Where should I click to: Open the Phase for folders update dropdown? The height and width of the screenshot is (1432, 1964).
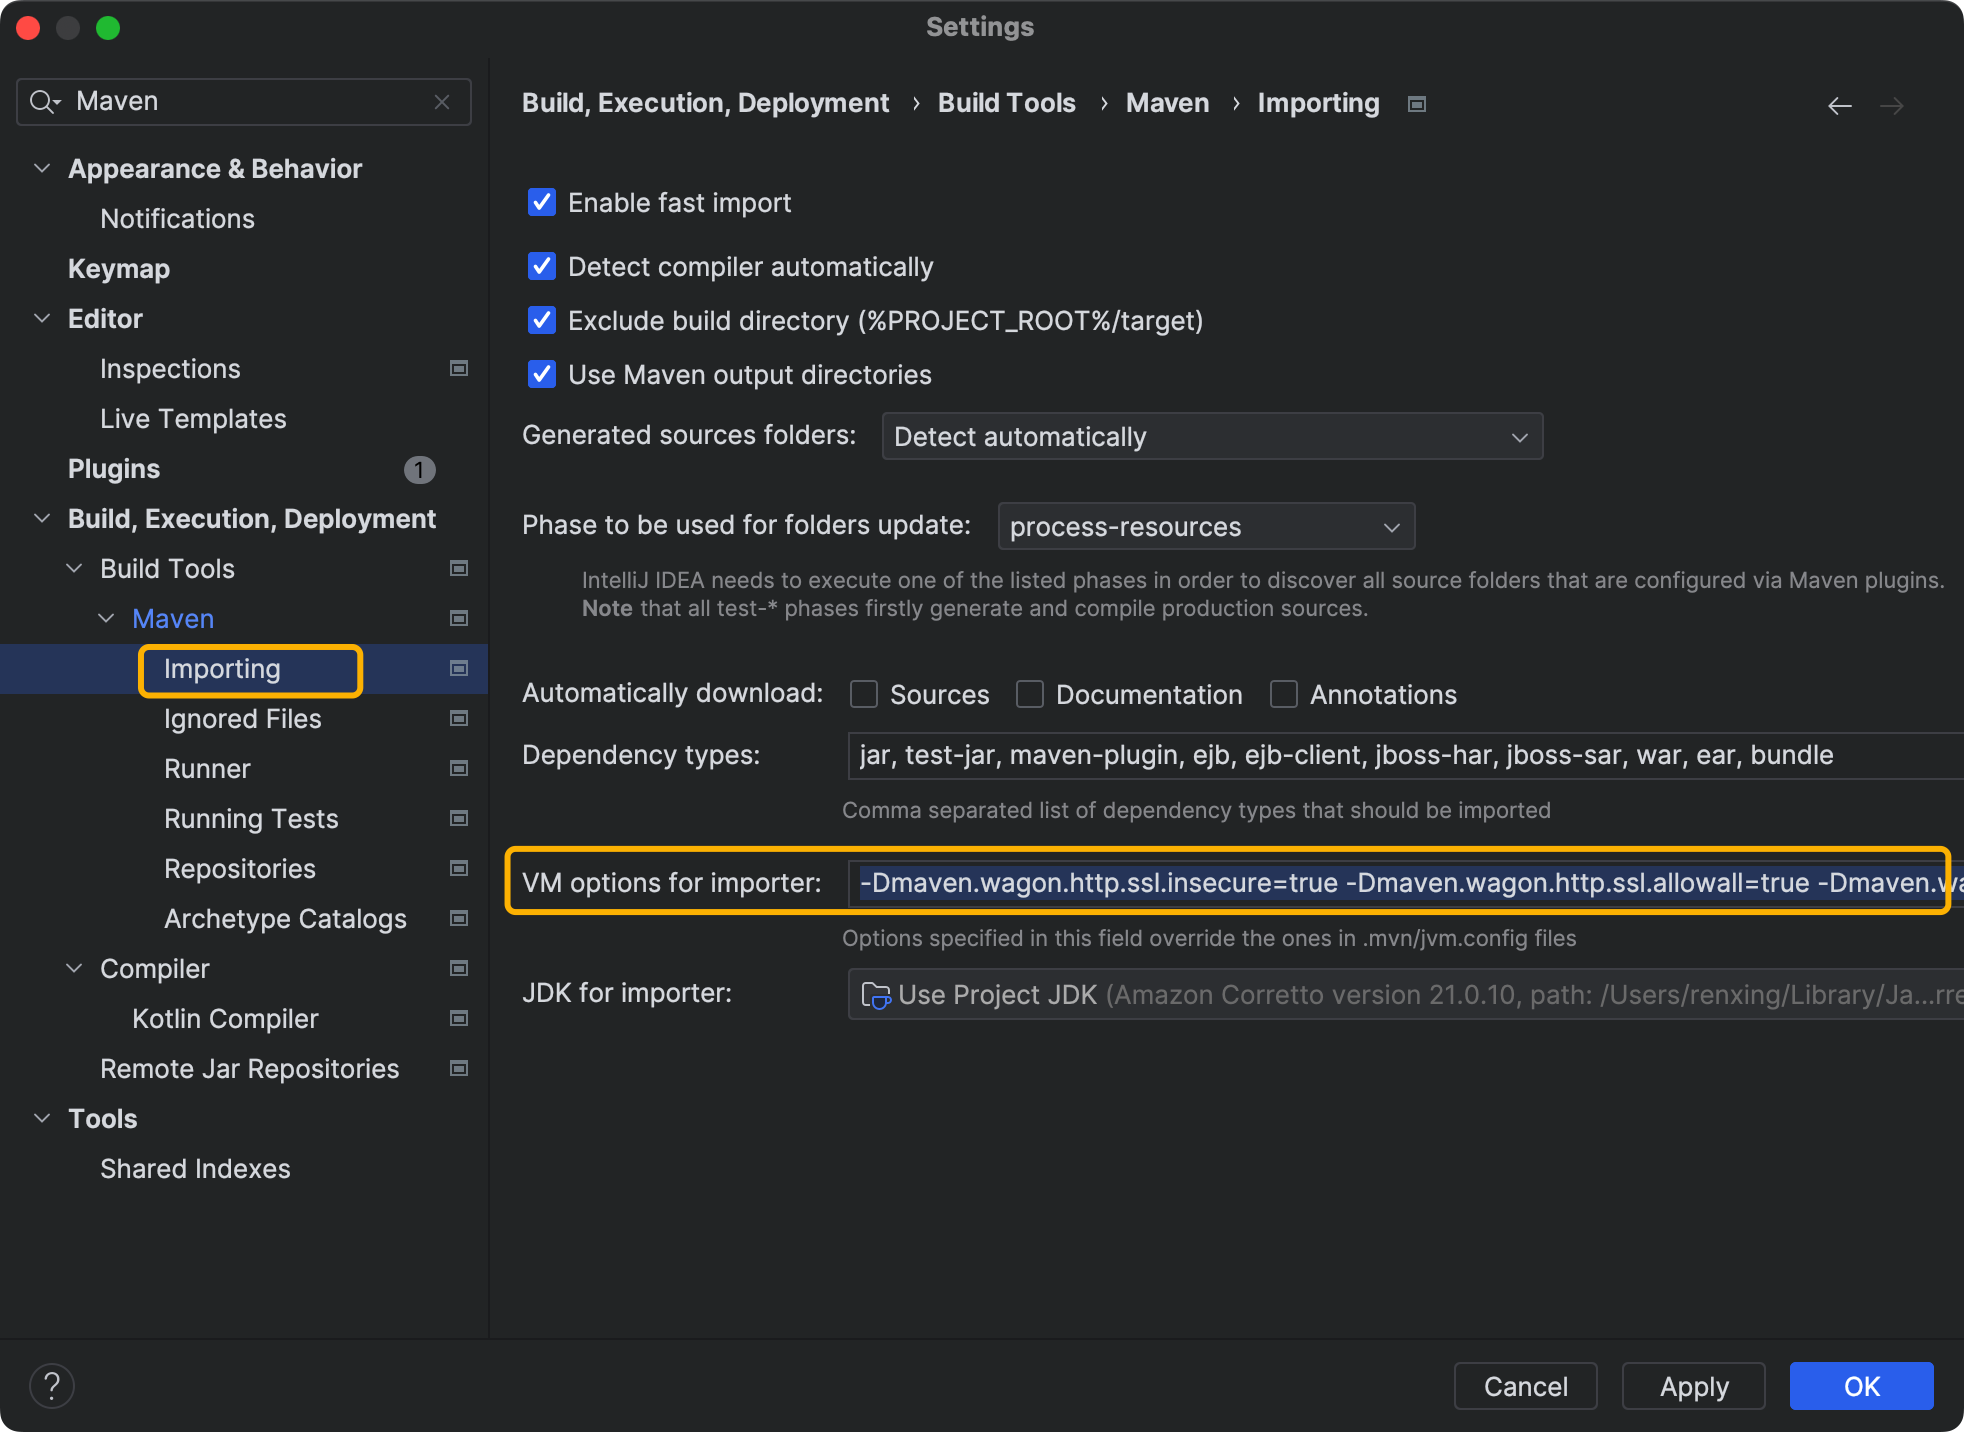click(1206, 527)
